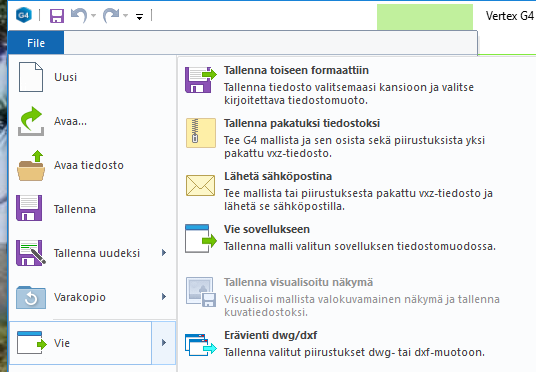Screen dimensions: 537x372
Task: Open the undo history dropdown arrow
Action: click(93, 16)
